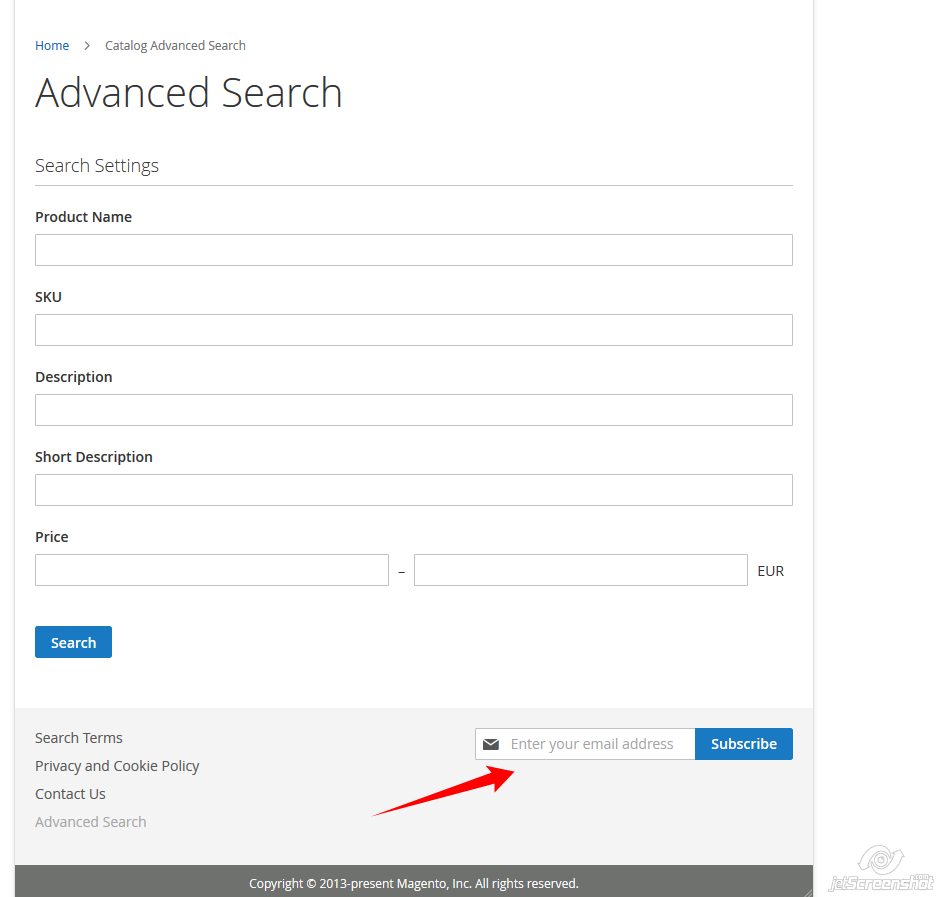This screenshot has height=897, width=939.
Task: Click into the Description input box
Action: 414,410
